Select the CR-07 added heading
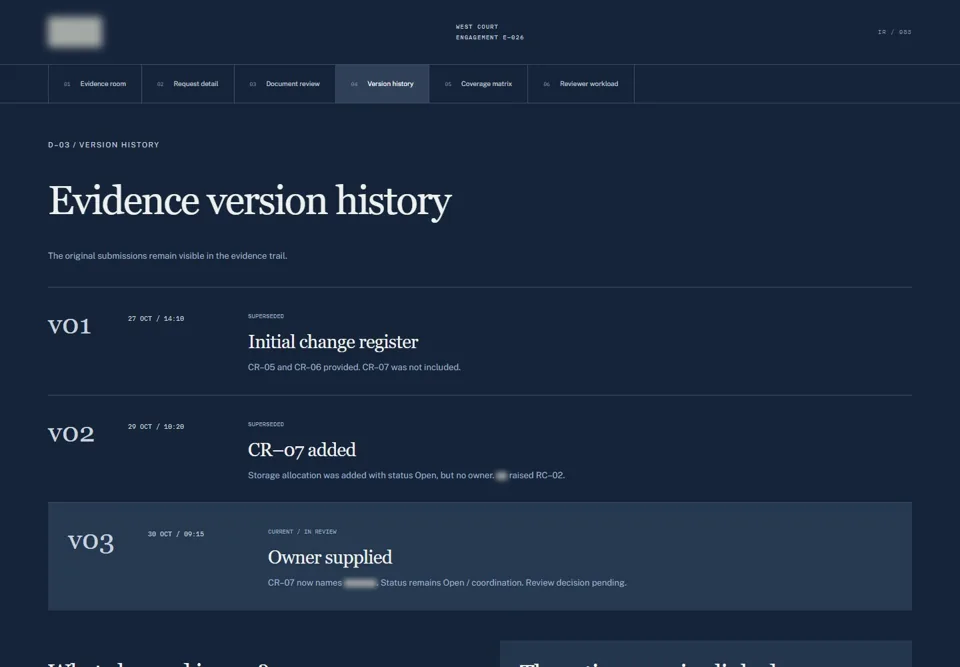 point(302,450)
